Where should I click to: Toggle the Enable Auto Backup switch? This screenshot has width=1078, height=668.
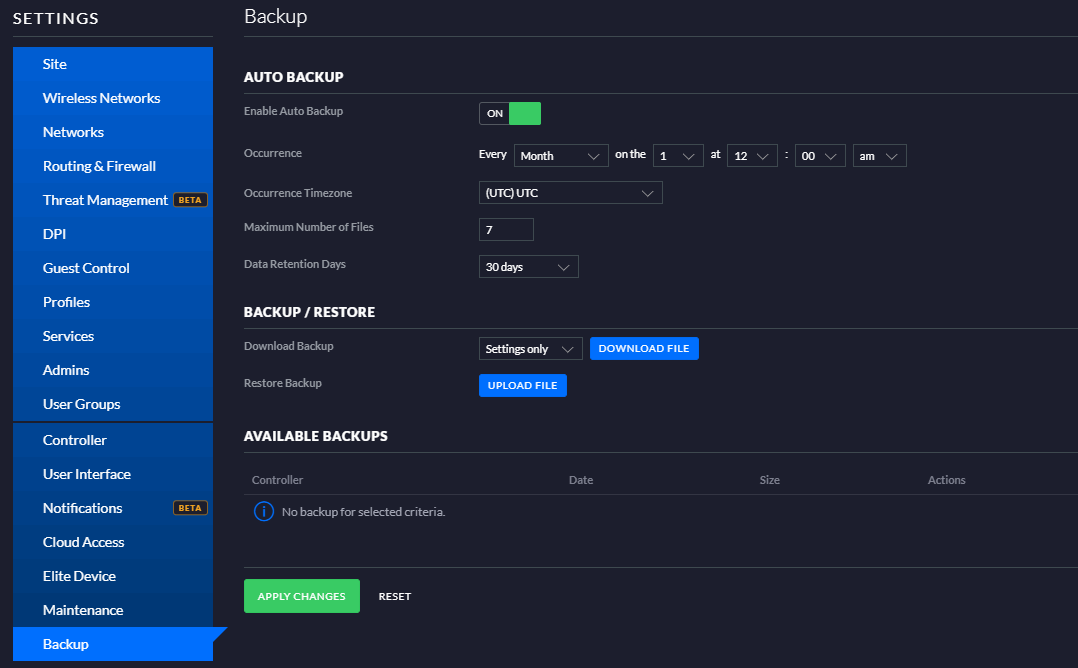point(510,114)
